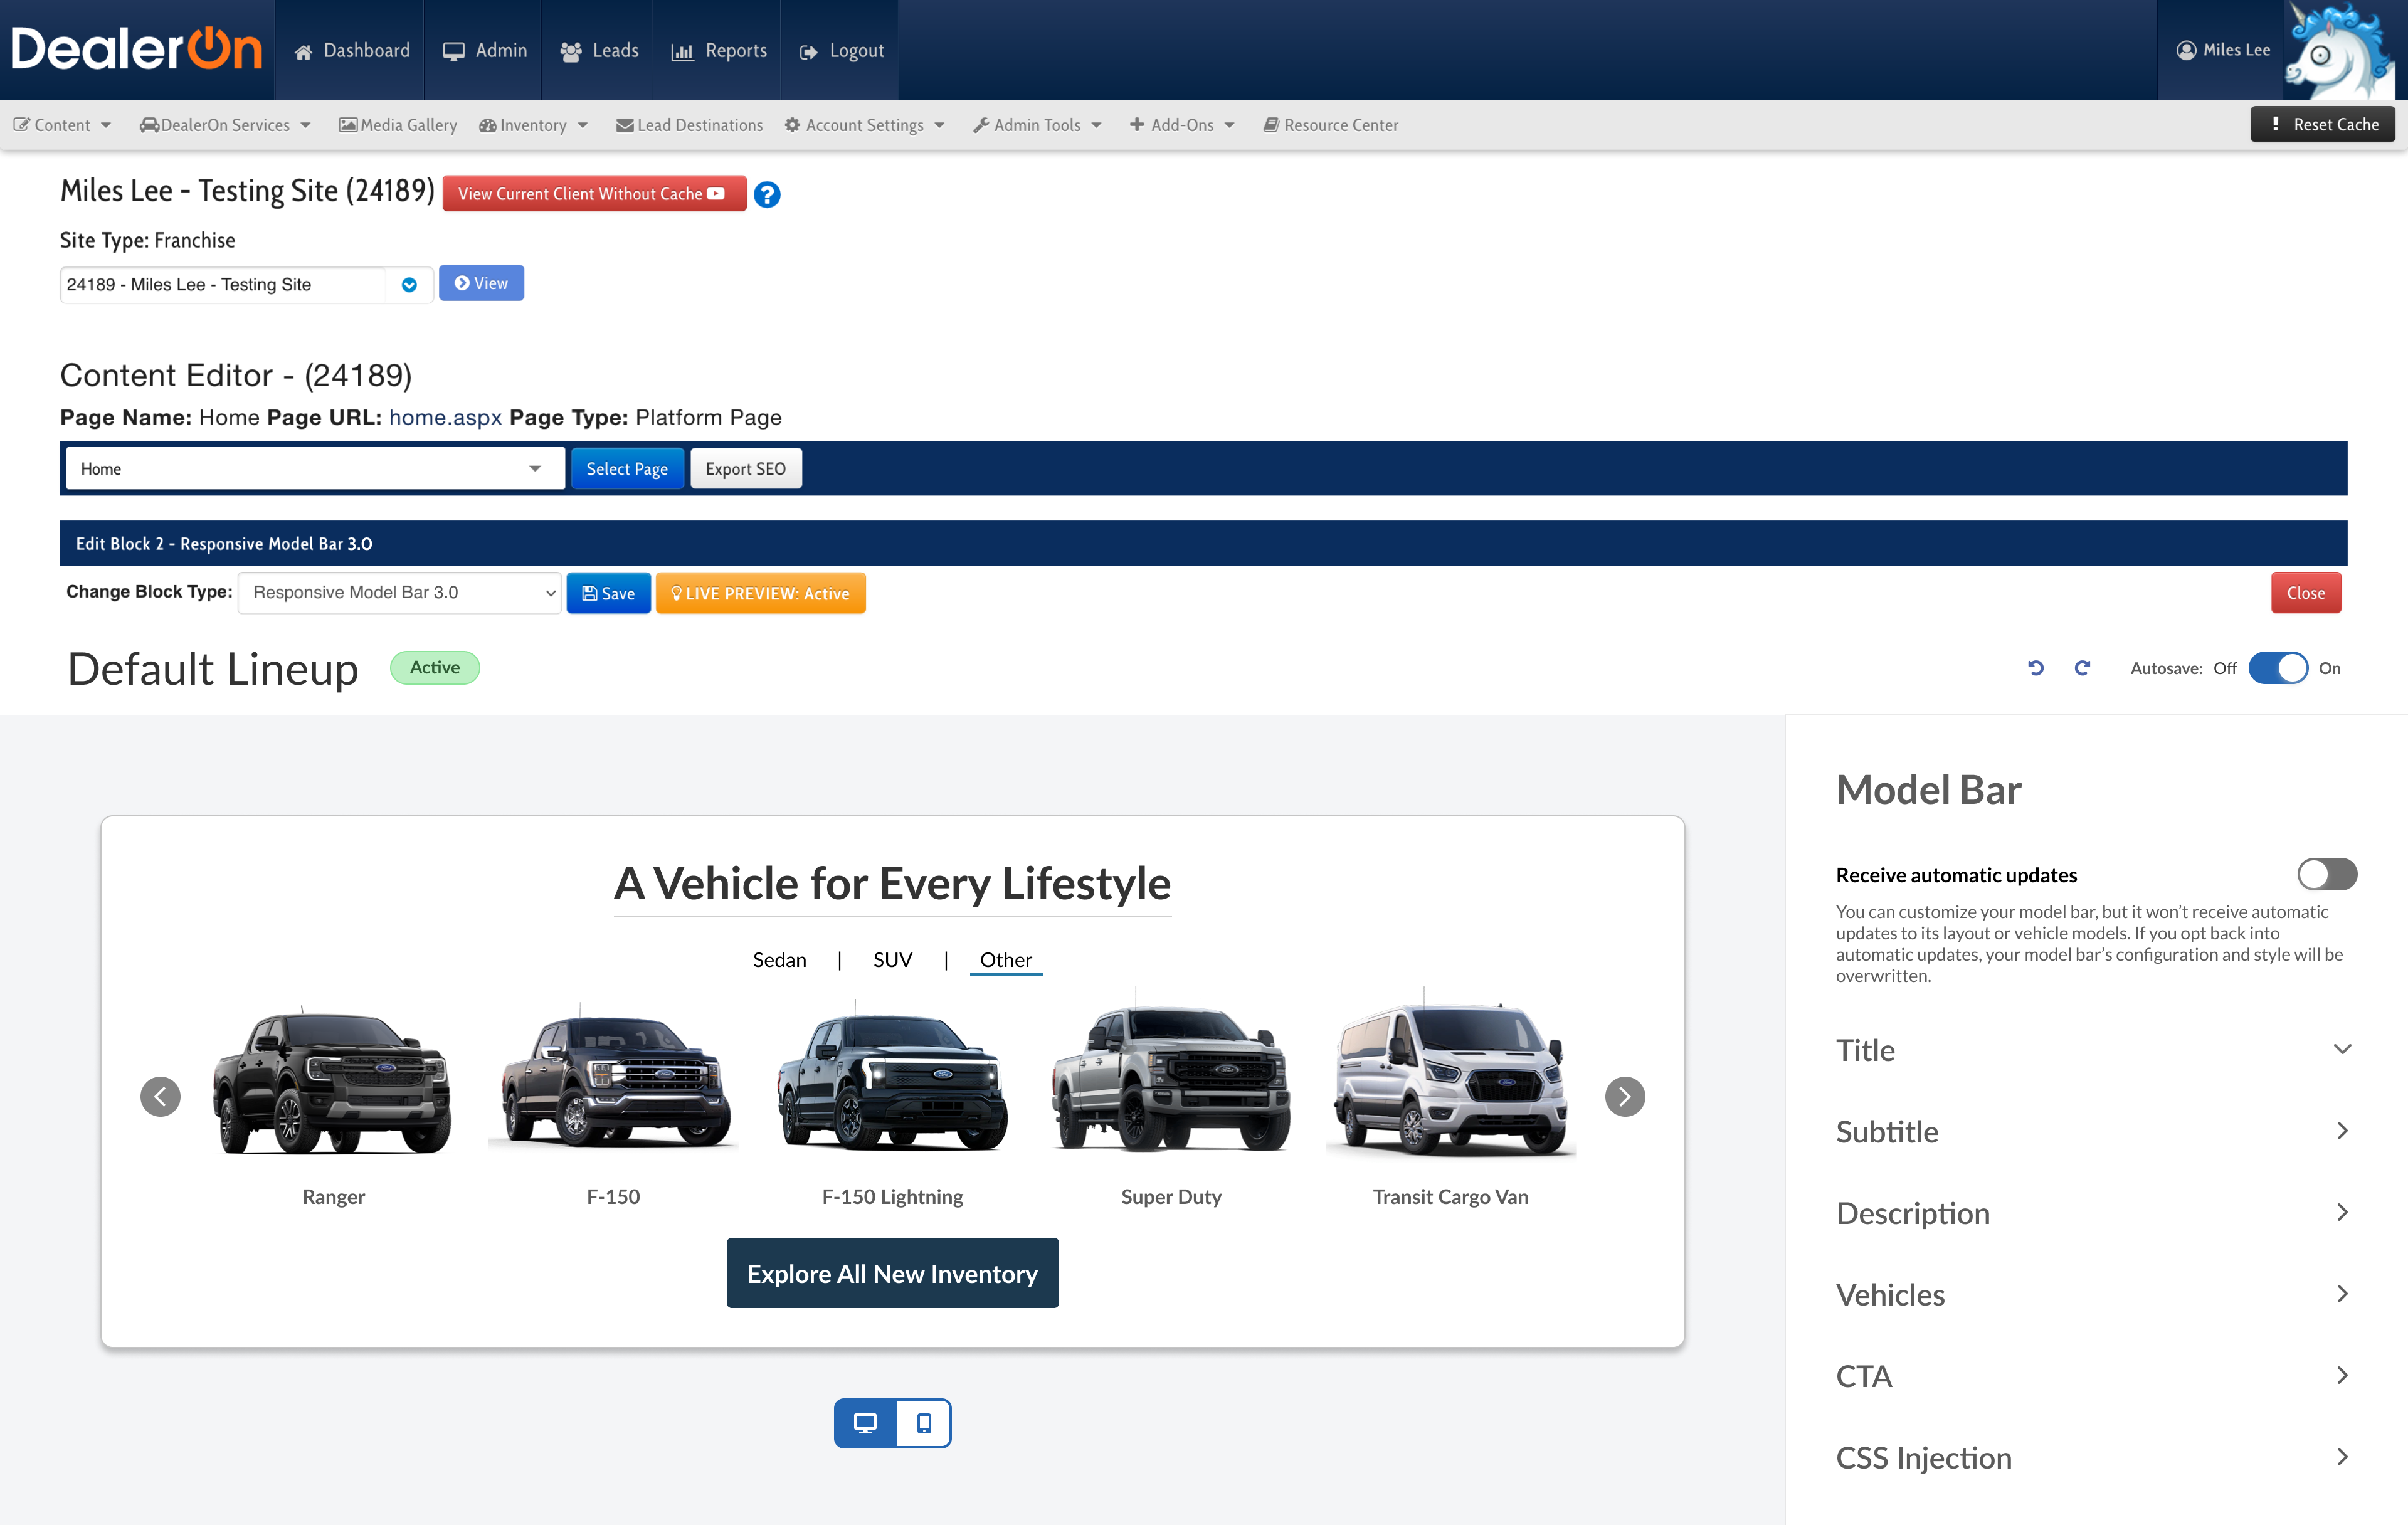Screen dimensions: 2408x1525
Task: Click the blue View button
Action: click(481, 283)
